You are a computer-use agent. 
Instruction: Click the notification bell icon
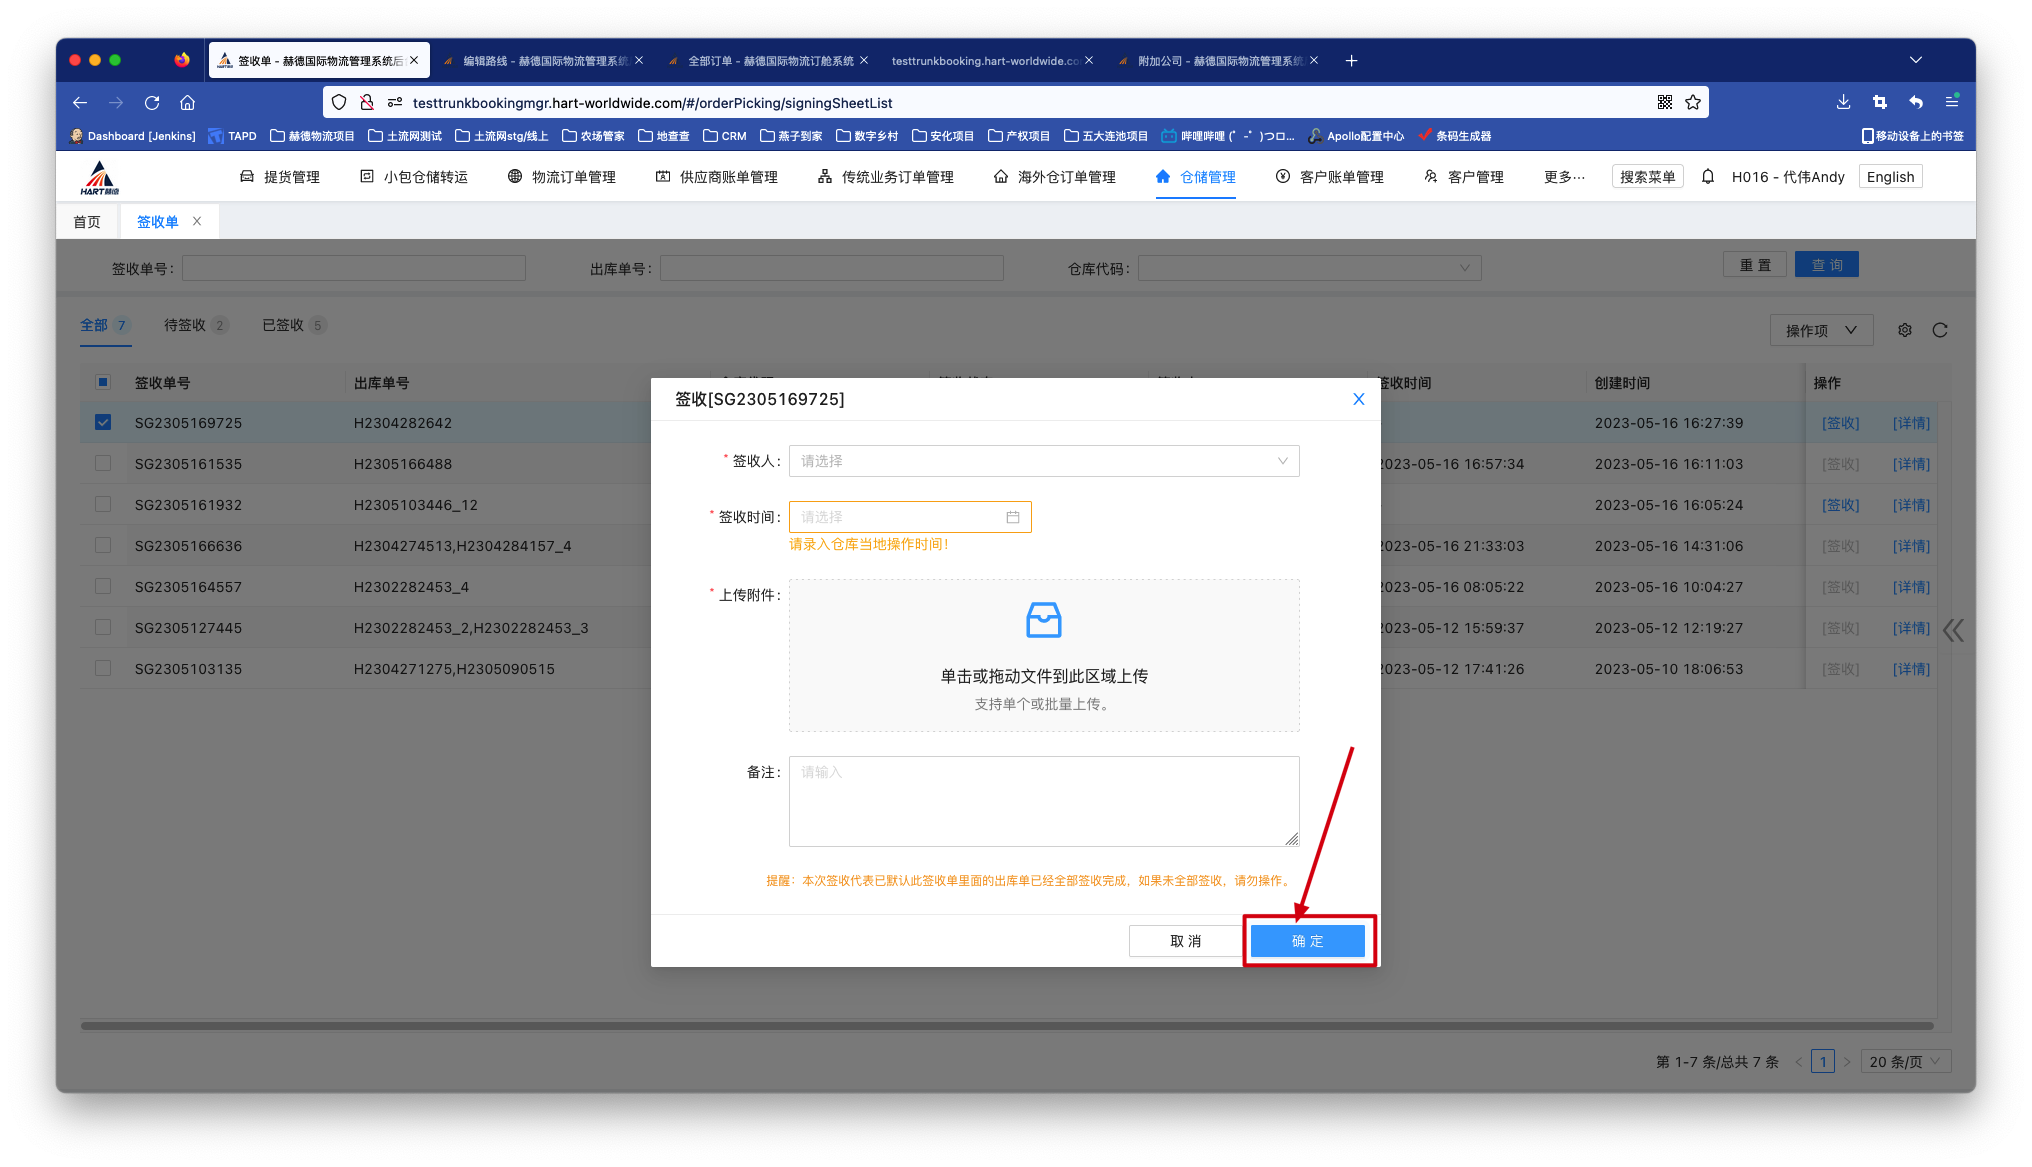[x=1708, y=176]
